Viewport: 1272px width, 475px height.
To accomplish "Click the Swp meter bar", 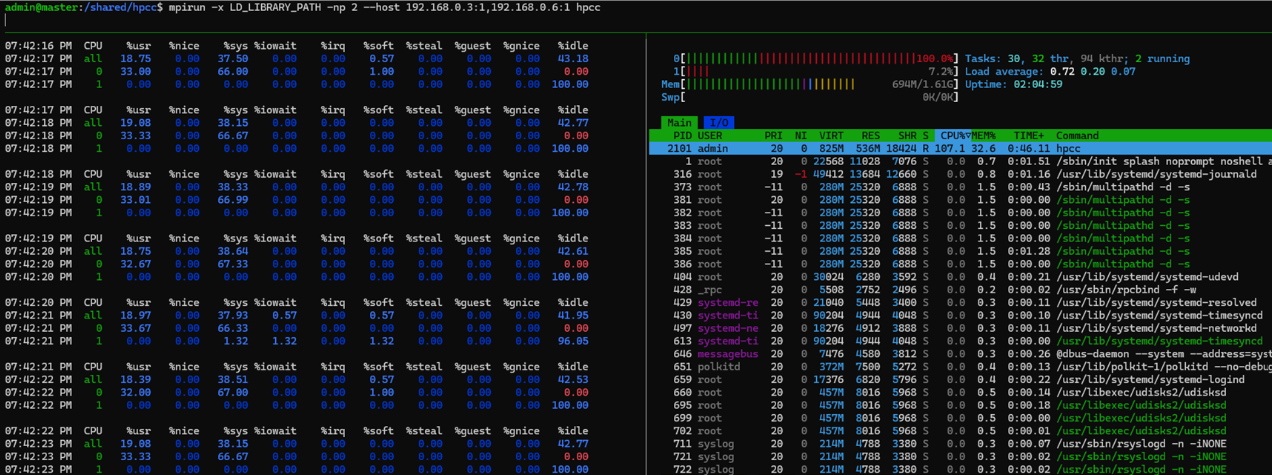I will pyautogui.click(x=809, y=97).
